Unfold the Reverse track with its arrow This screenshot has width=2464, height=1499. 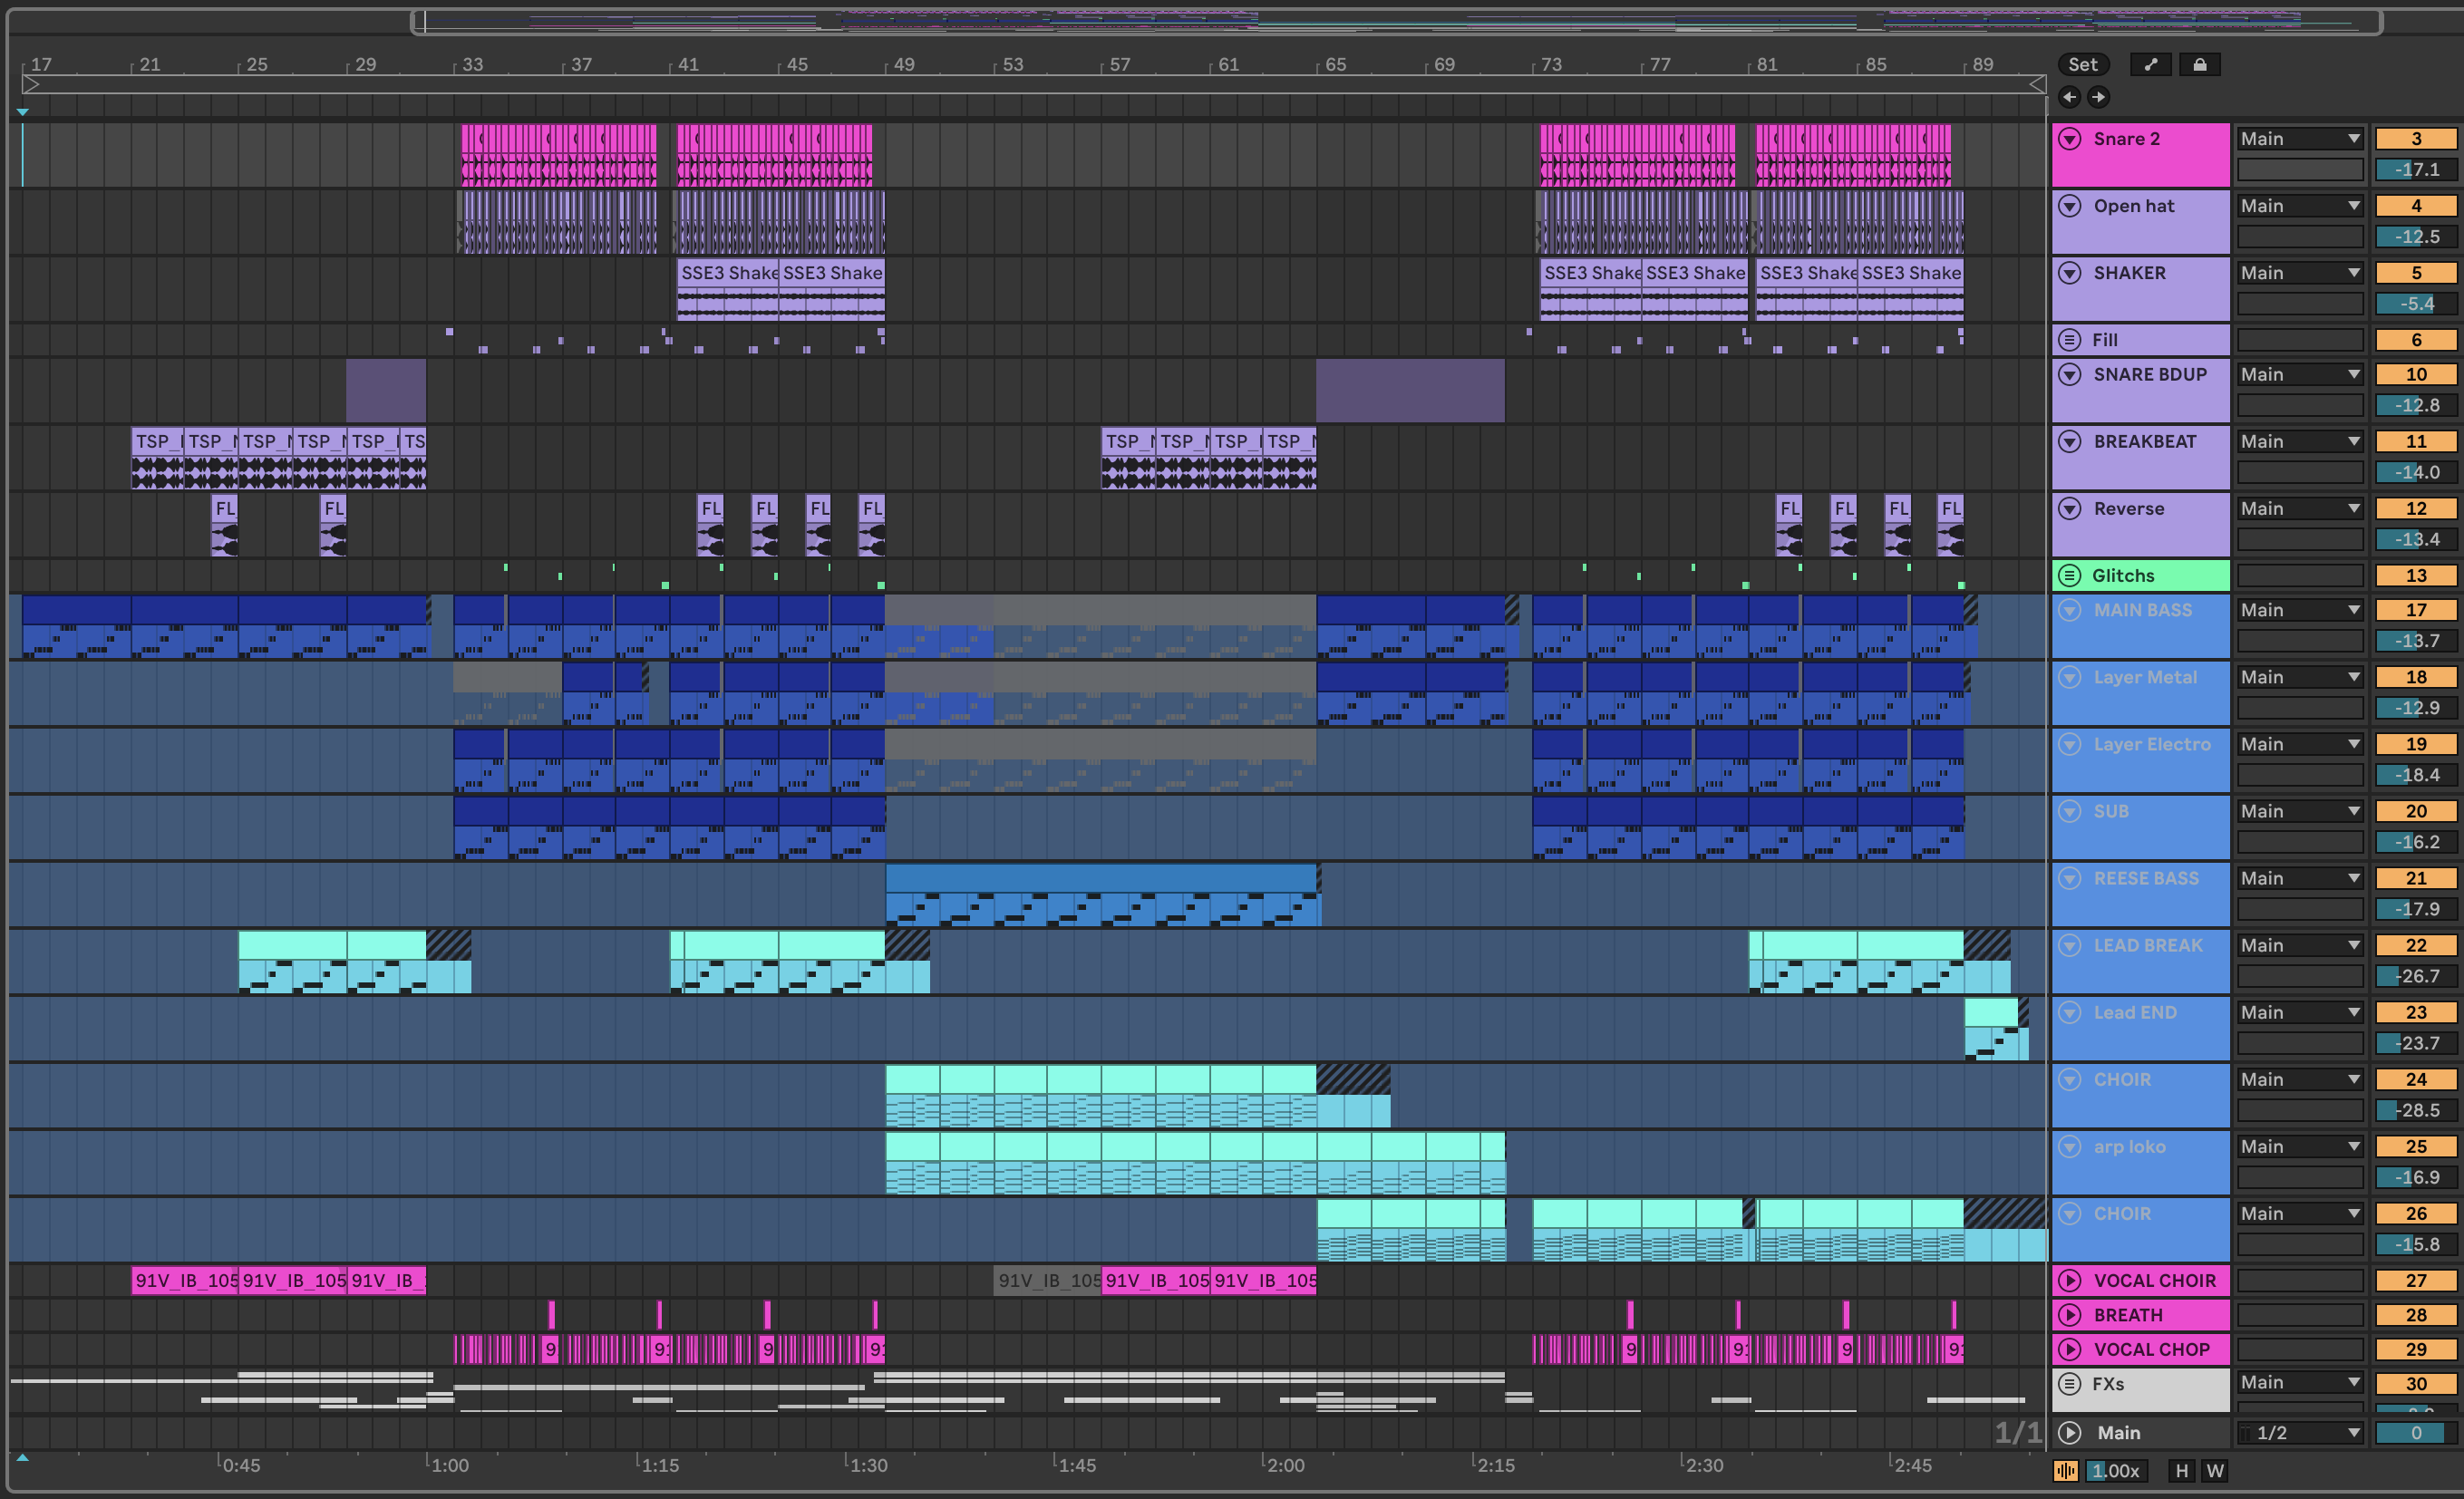click(2069, 508)
